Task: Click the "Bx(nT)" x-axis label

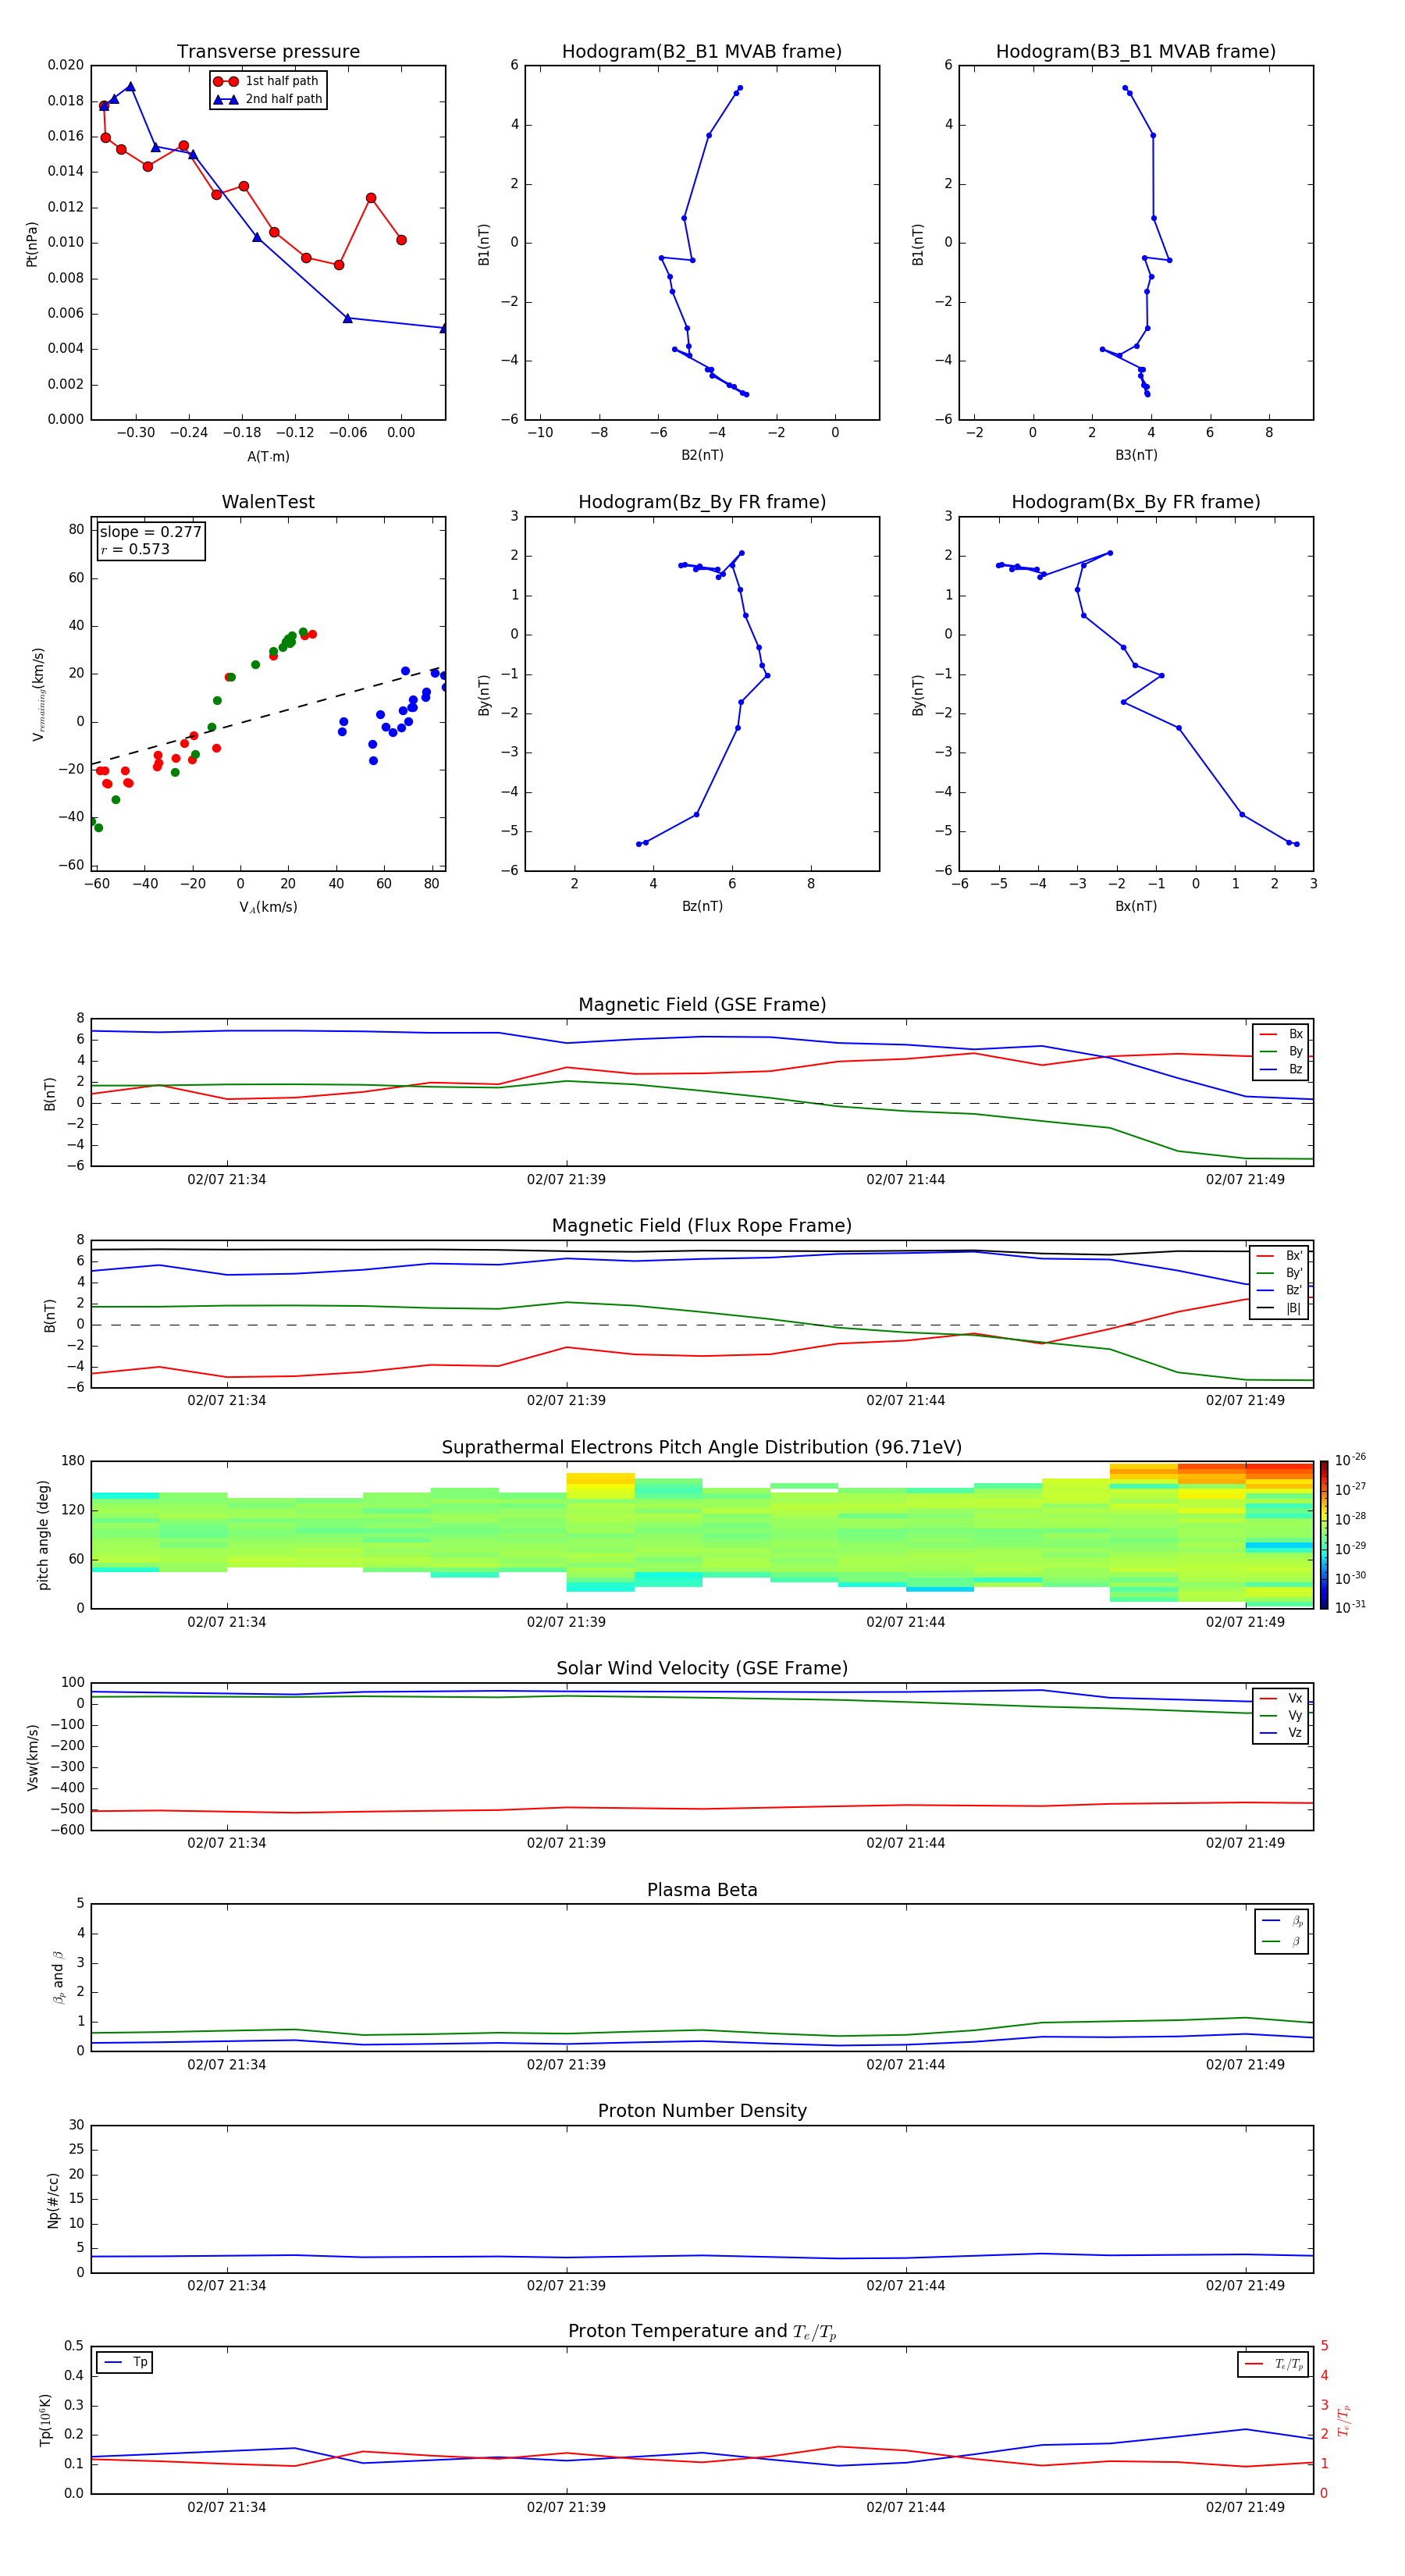Action: point(1136,906)
